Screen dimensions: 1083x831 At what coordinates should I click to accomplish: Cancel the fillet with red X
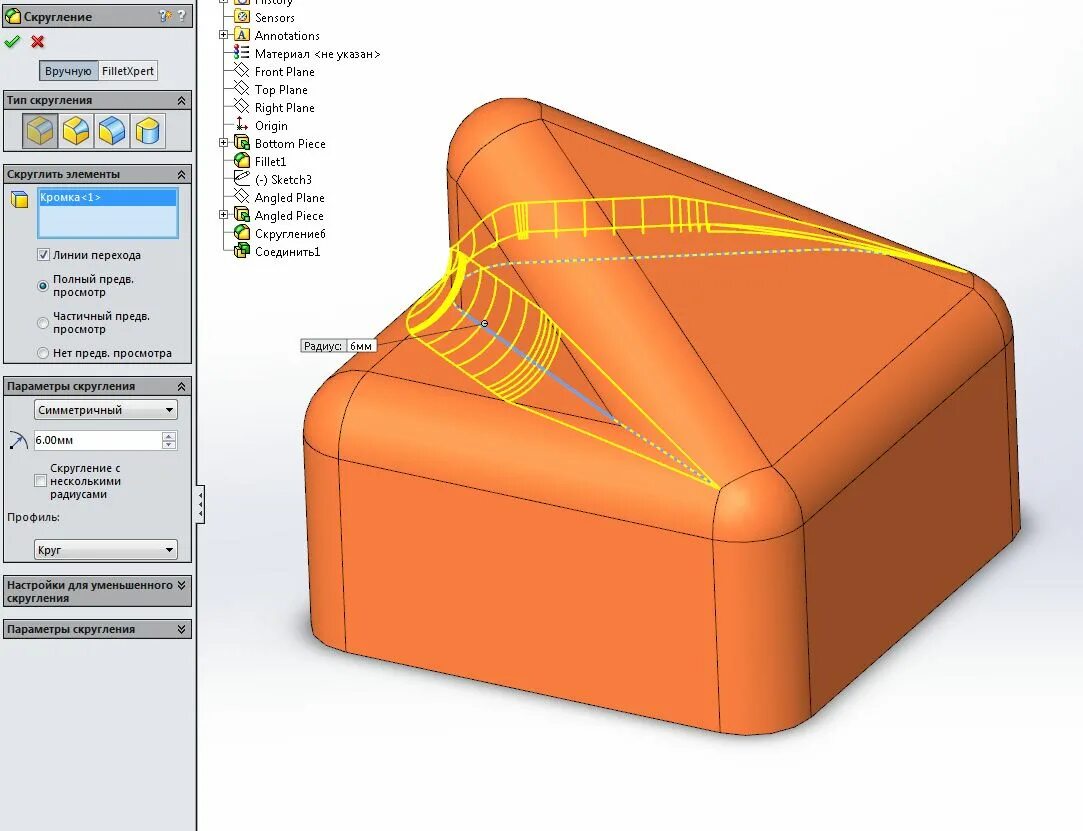pos(38,42)
